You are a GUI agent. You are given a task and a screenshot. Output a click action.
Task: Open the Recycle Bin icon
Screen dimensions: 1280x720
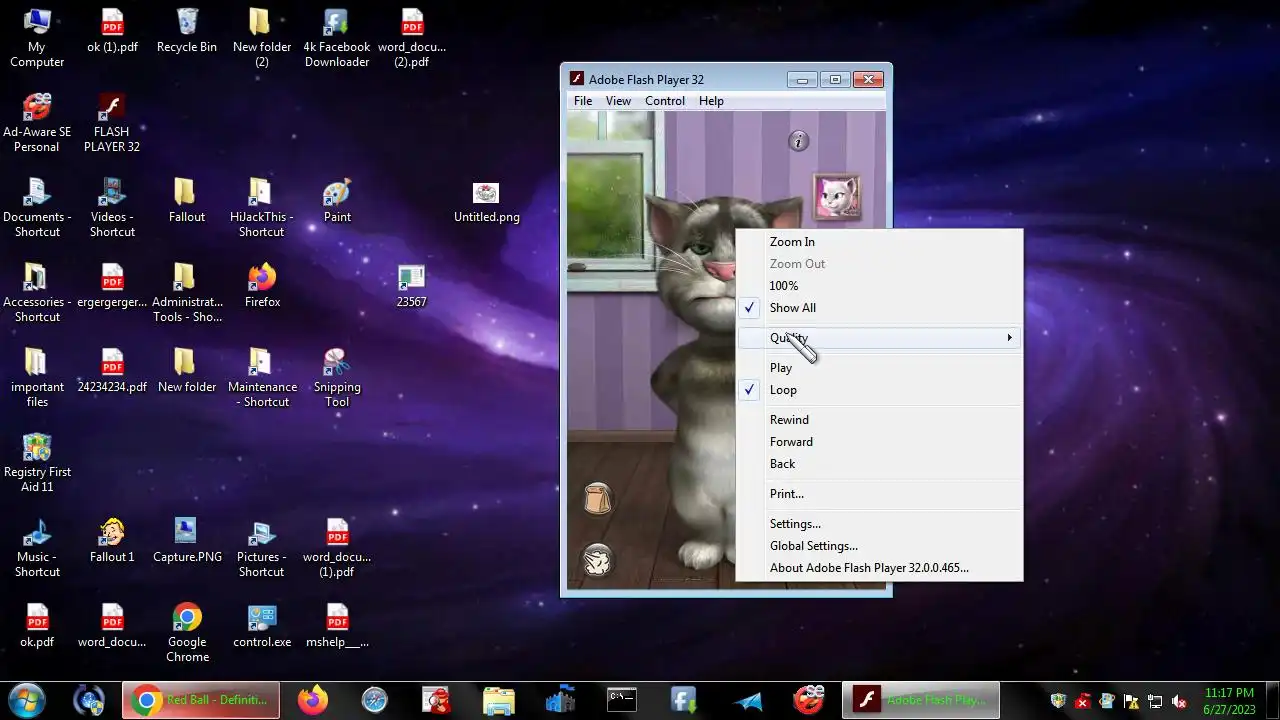point(187,32)
